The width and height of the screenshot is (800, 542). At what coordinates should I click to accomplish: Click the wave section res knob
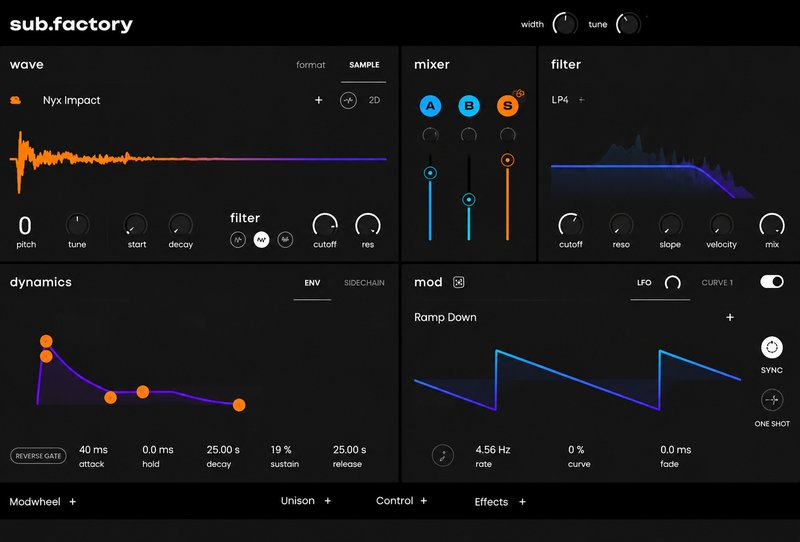368,225
